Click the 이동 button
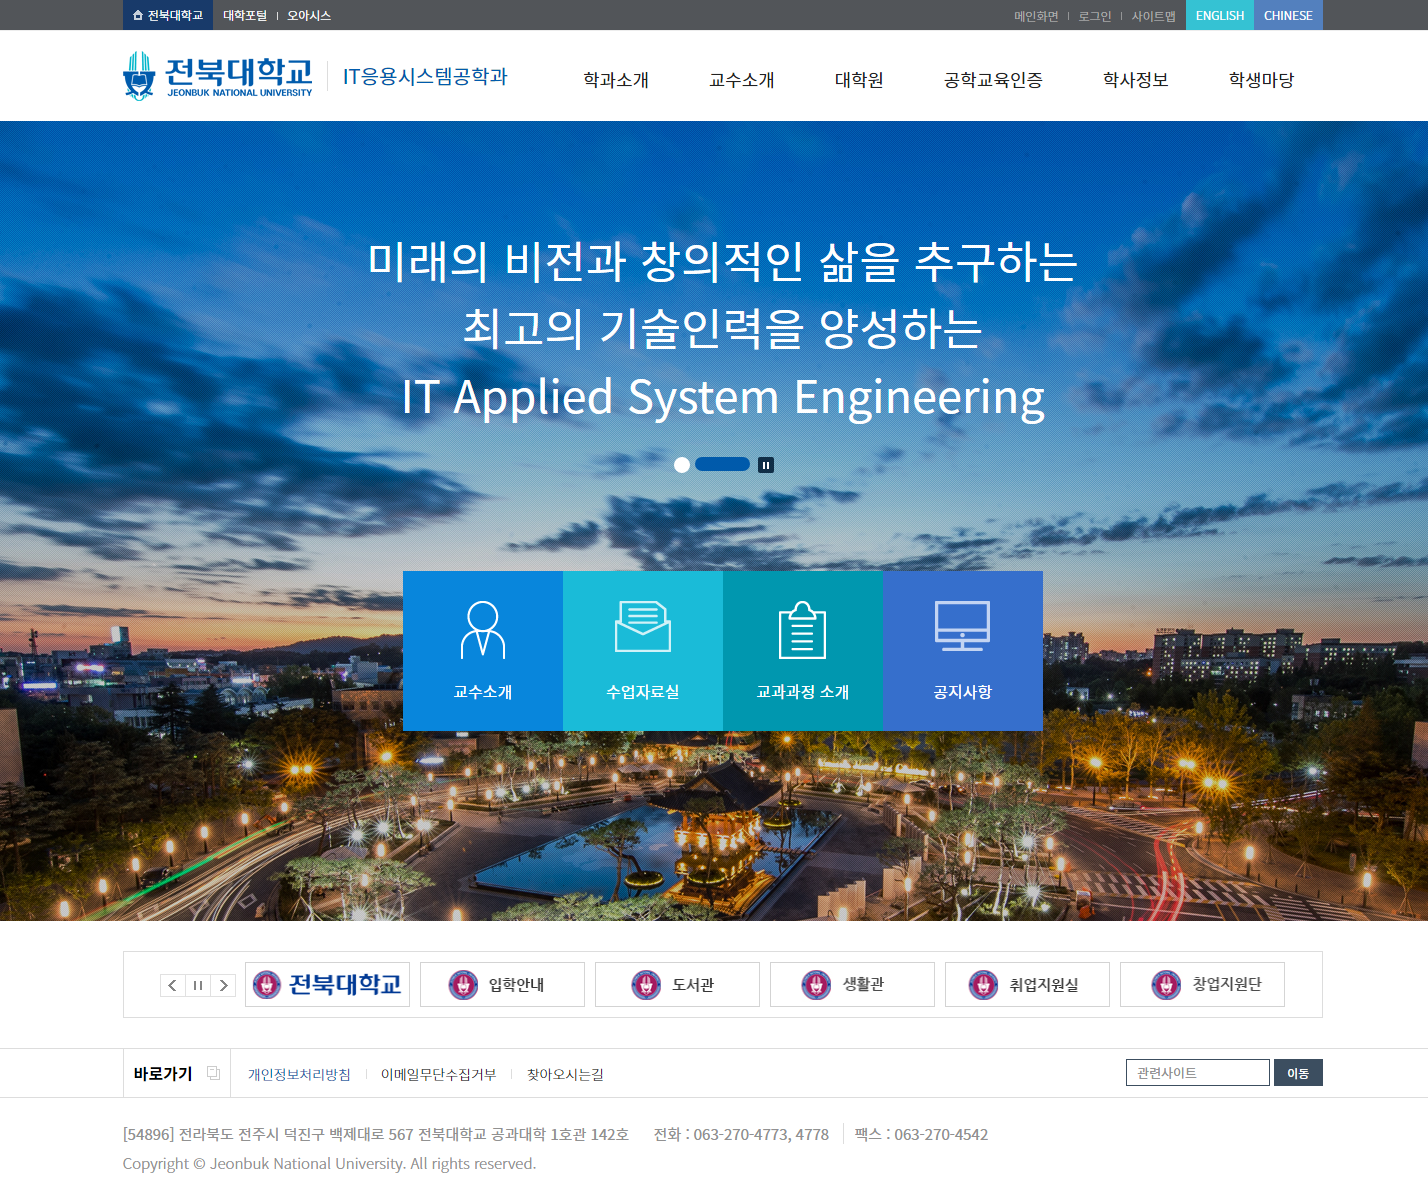The image size is (1428, 1199). (1298, 1072)
